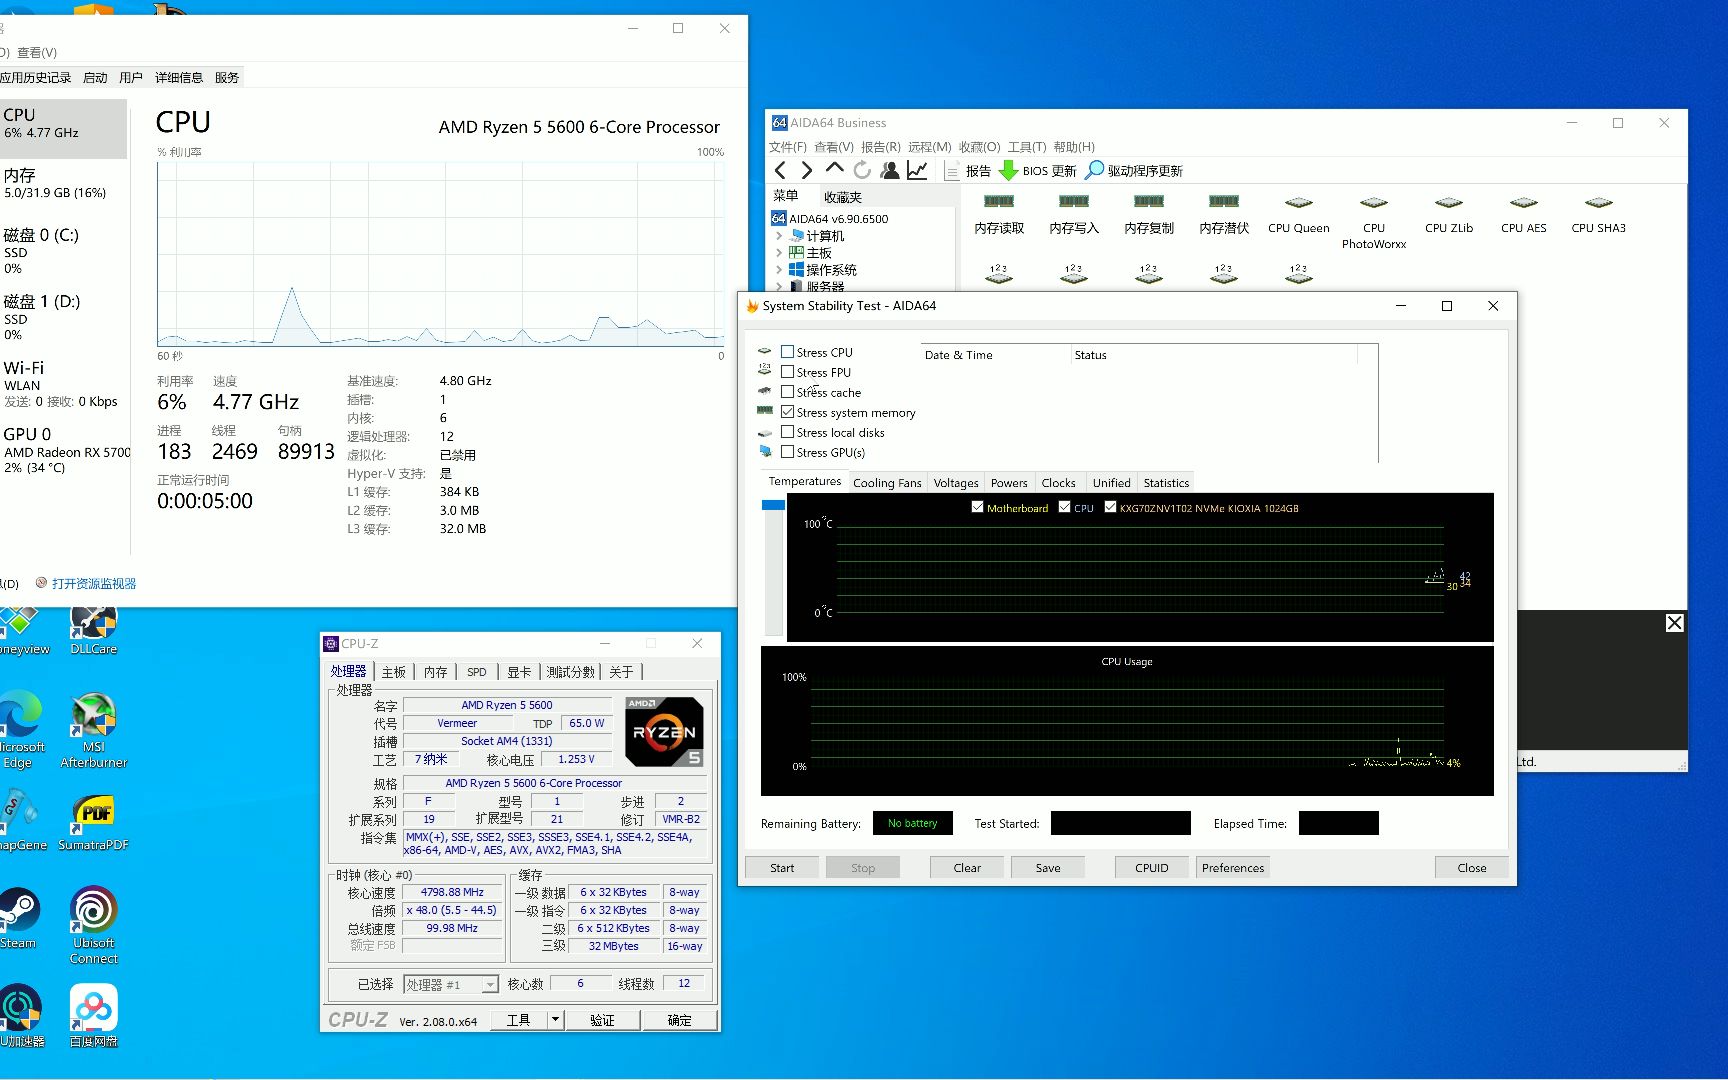Click the Steam desktop icon

pos(18,918)
